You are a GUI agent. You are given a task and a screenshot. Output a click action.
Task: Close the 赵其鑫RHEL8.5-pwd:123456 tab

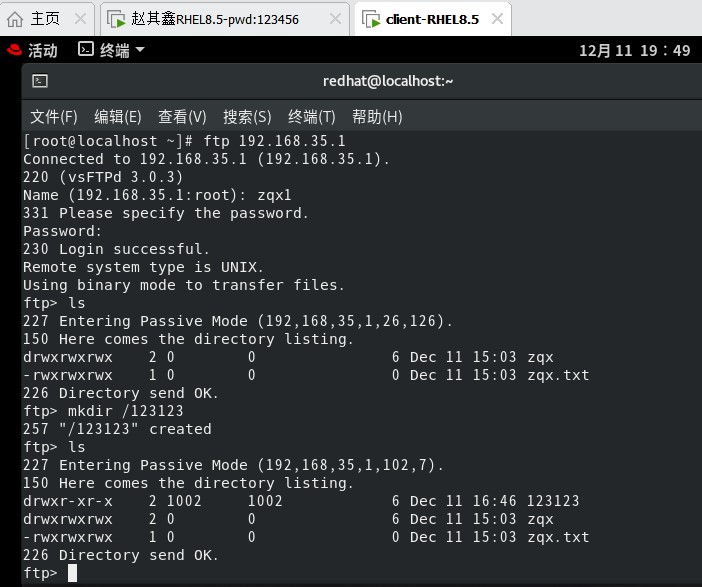pos(335,19)
